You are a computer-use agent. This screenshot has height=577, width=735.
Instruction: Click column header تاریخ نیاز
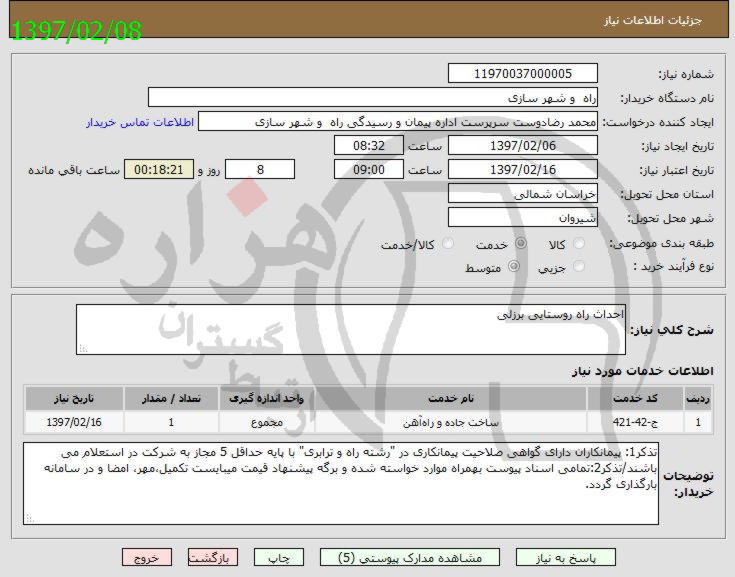tap(74, 398)
